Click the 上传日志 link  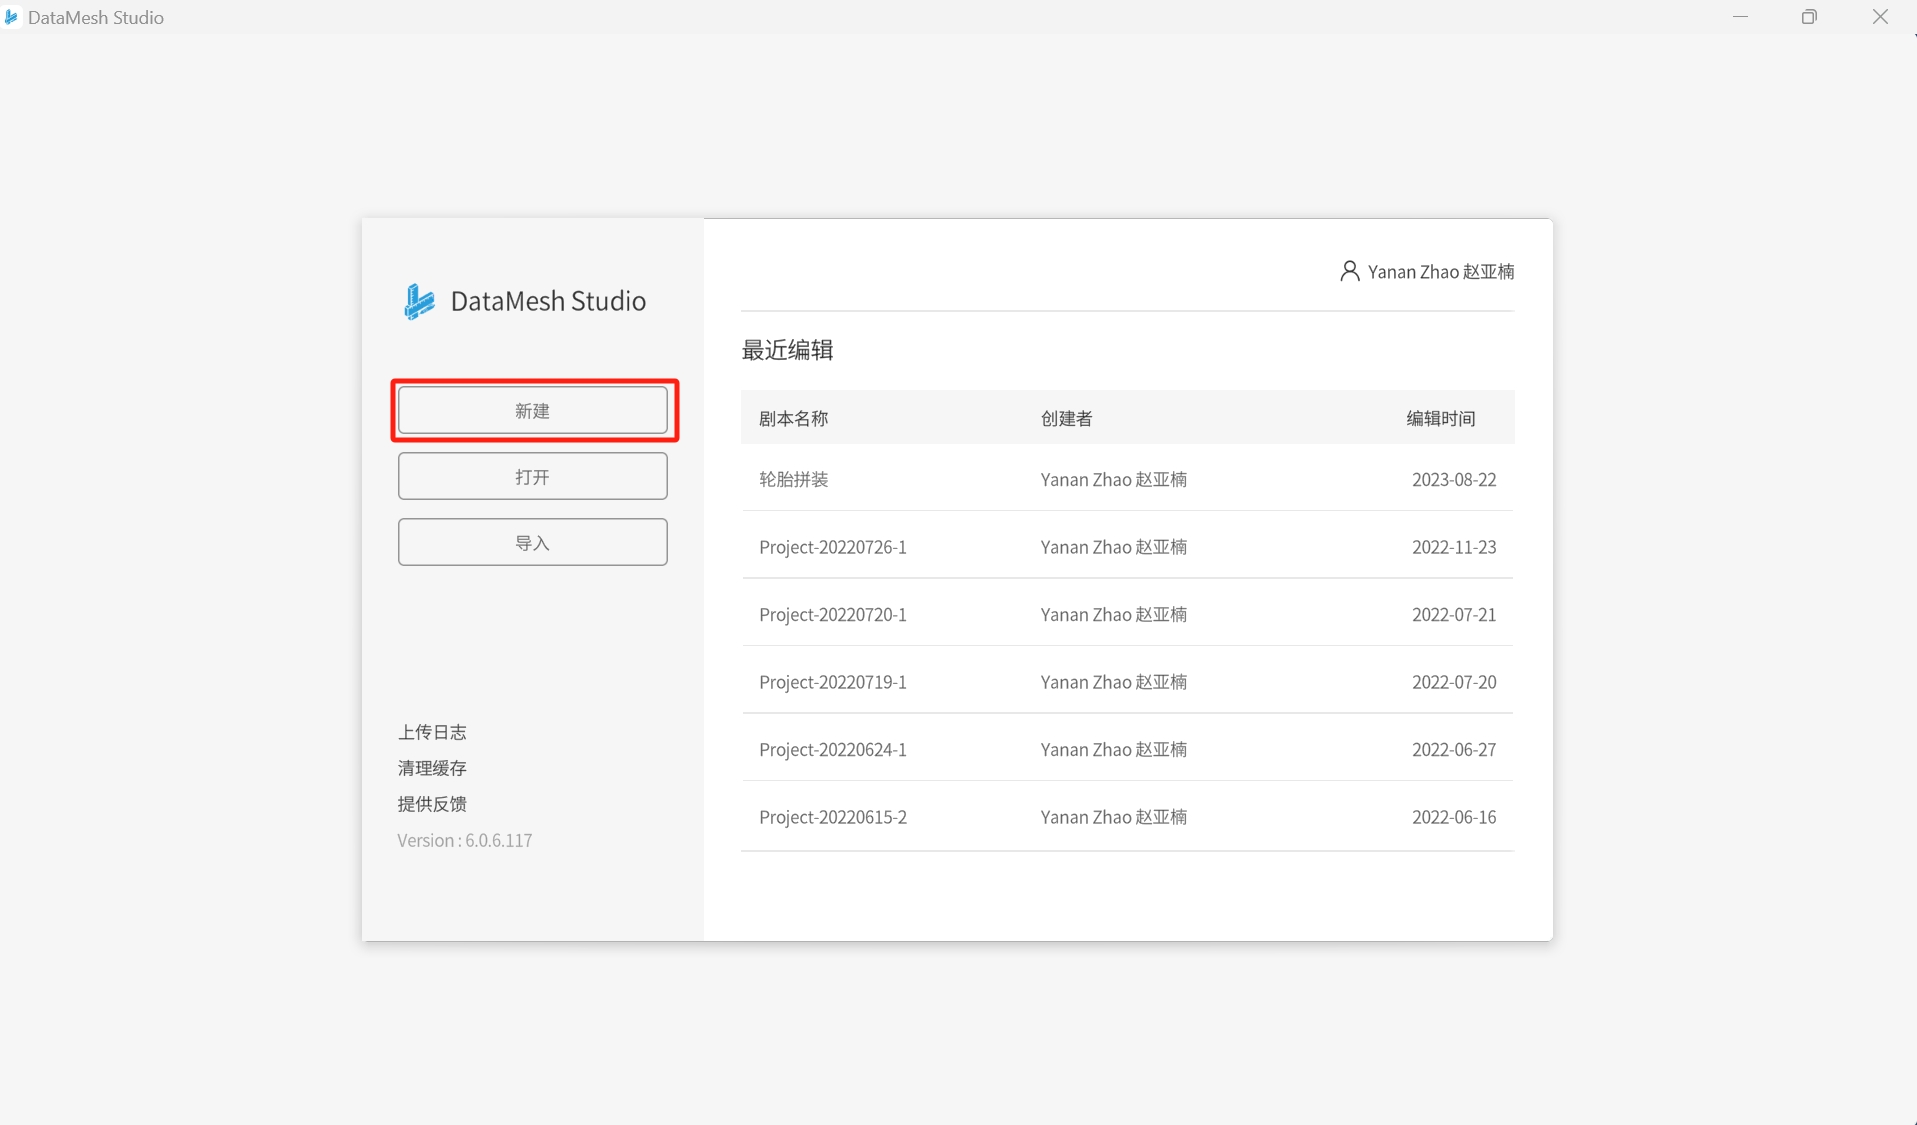pos(432,732)
